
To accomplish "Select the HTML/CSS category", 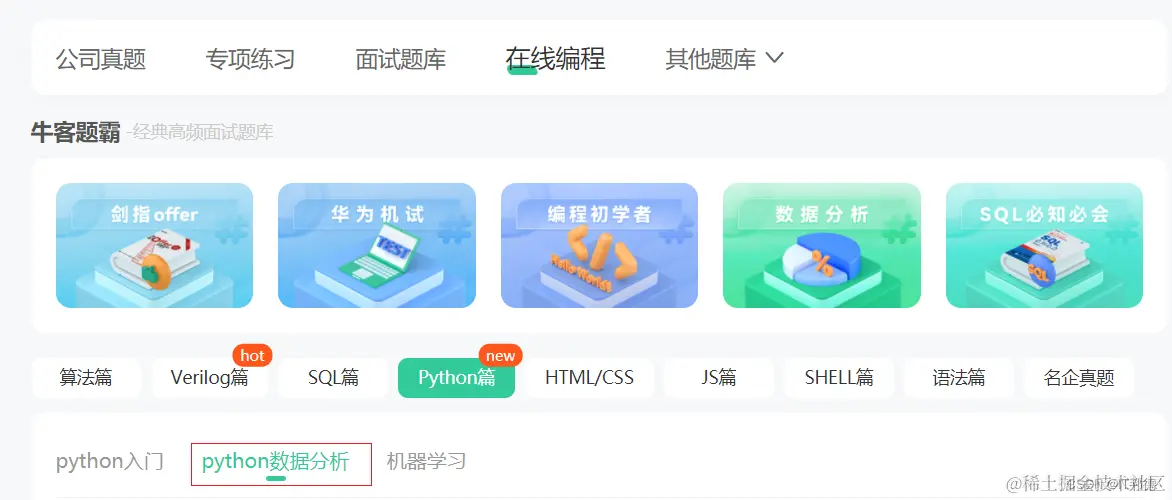I will (590, 377).
